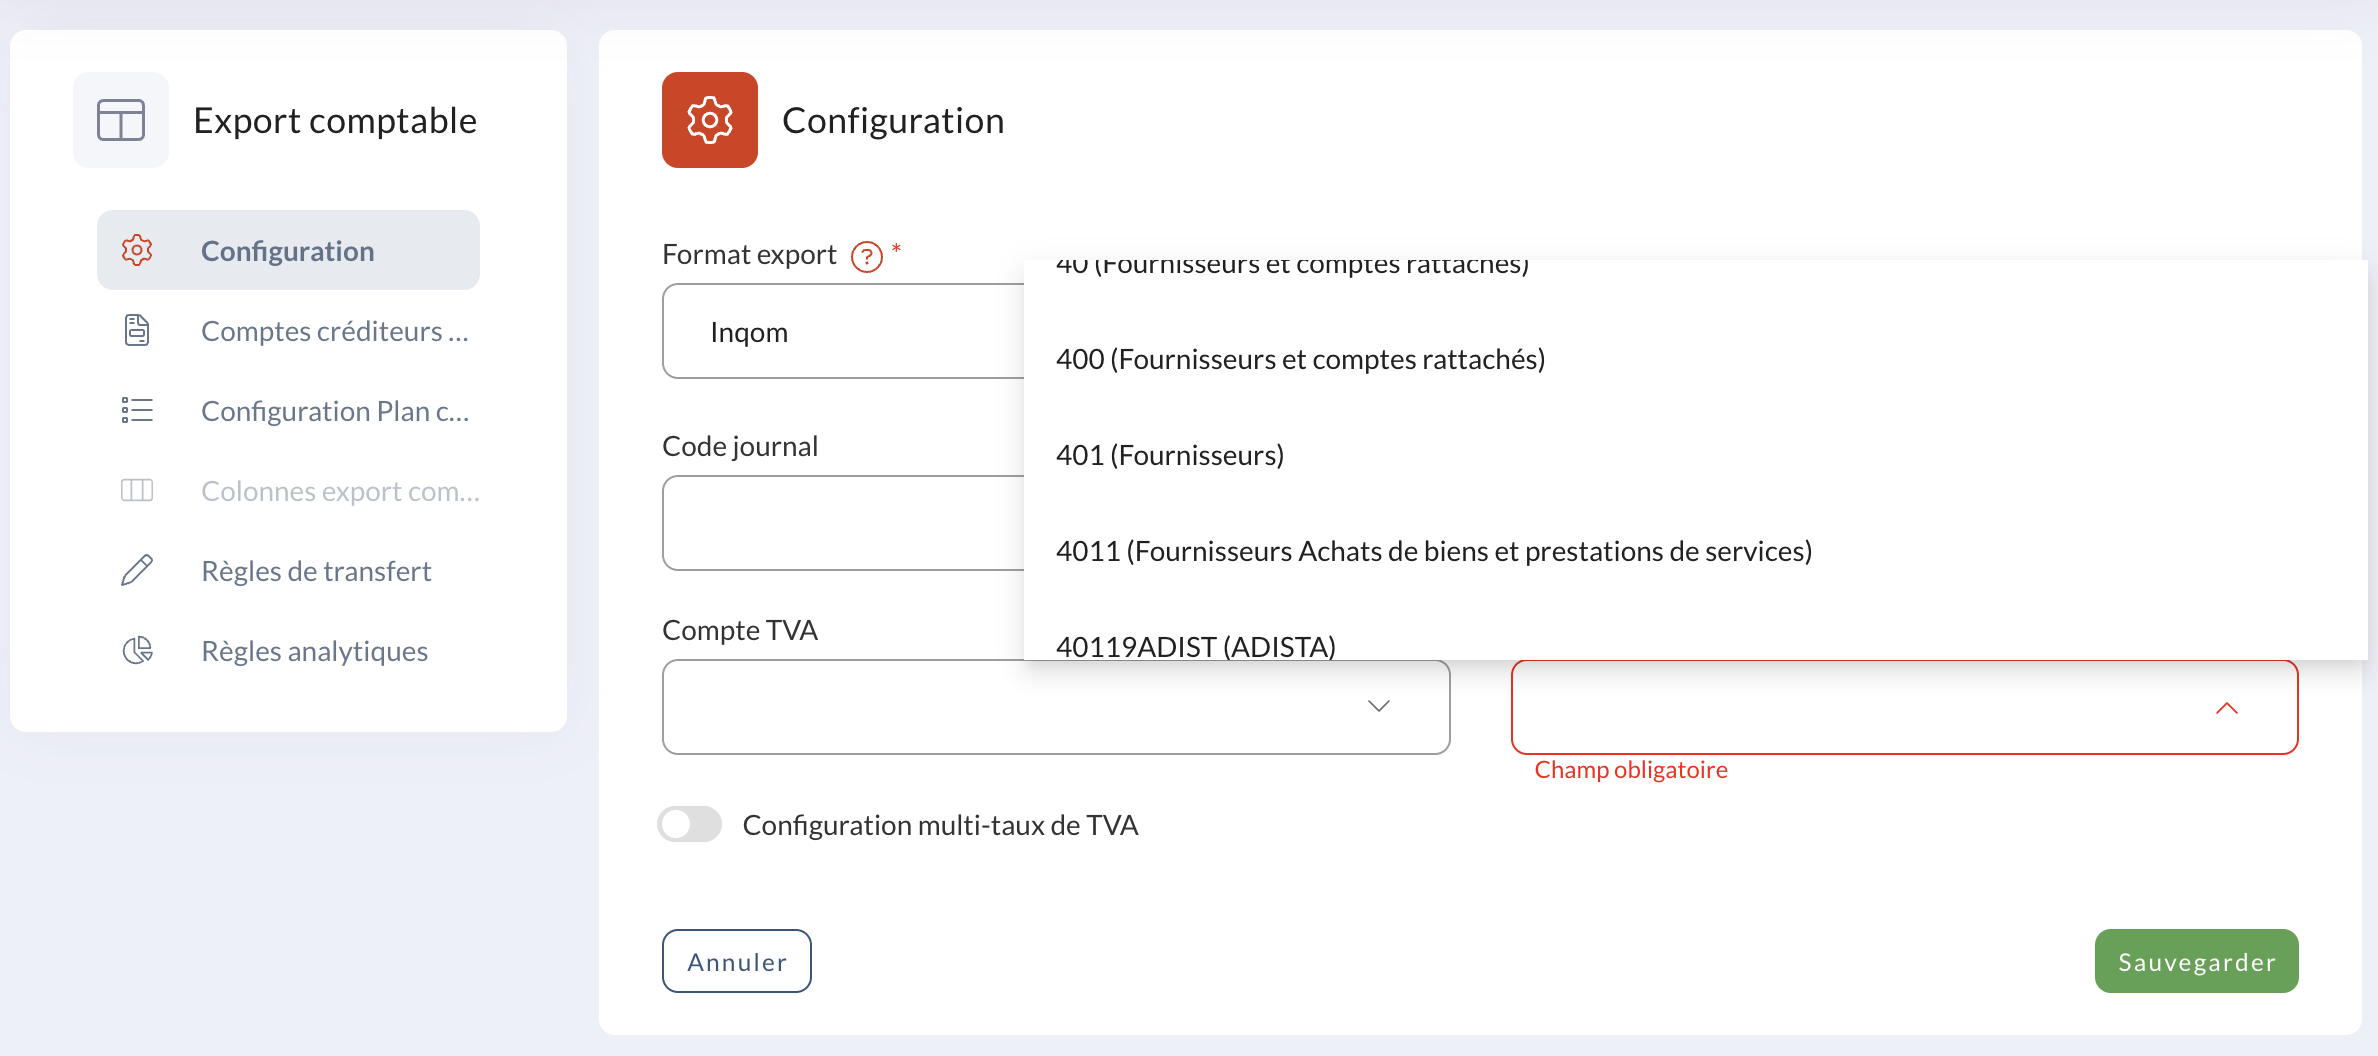Click into the Code journal input field
The height and width of the screenshot is (1056, 2378).
843,523
